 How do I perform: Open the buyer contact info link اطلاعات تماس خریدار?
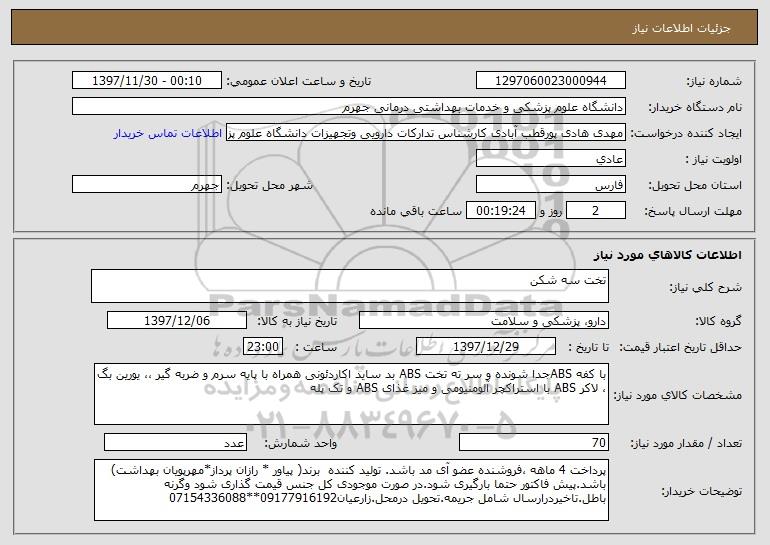point(168,134)
